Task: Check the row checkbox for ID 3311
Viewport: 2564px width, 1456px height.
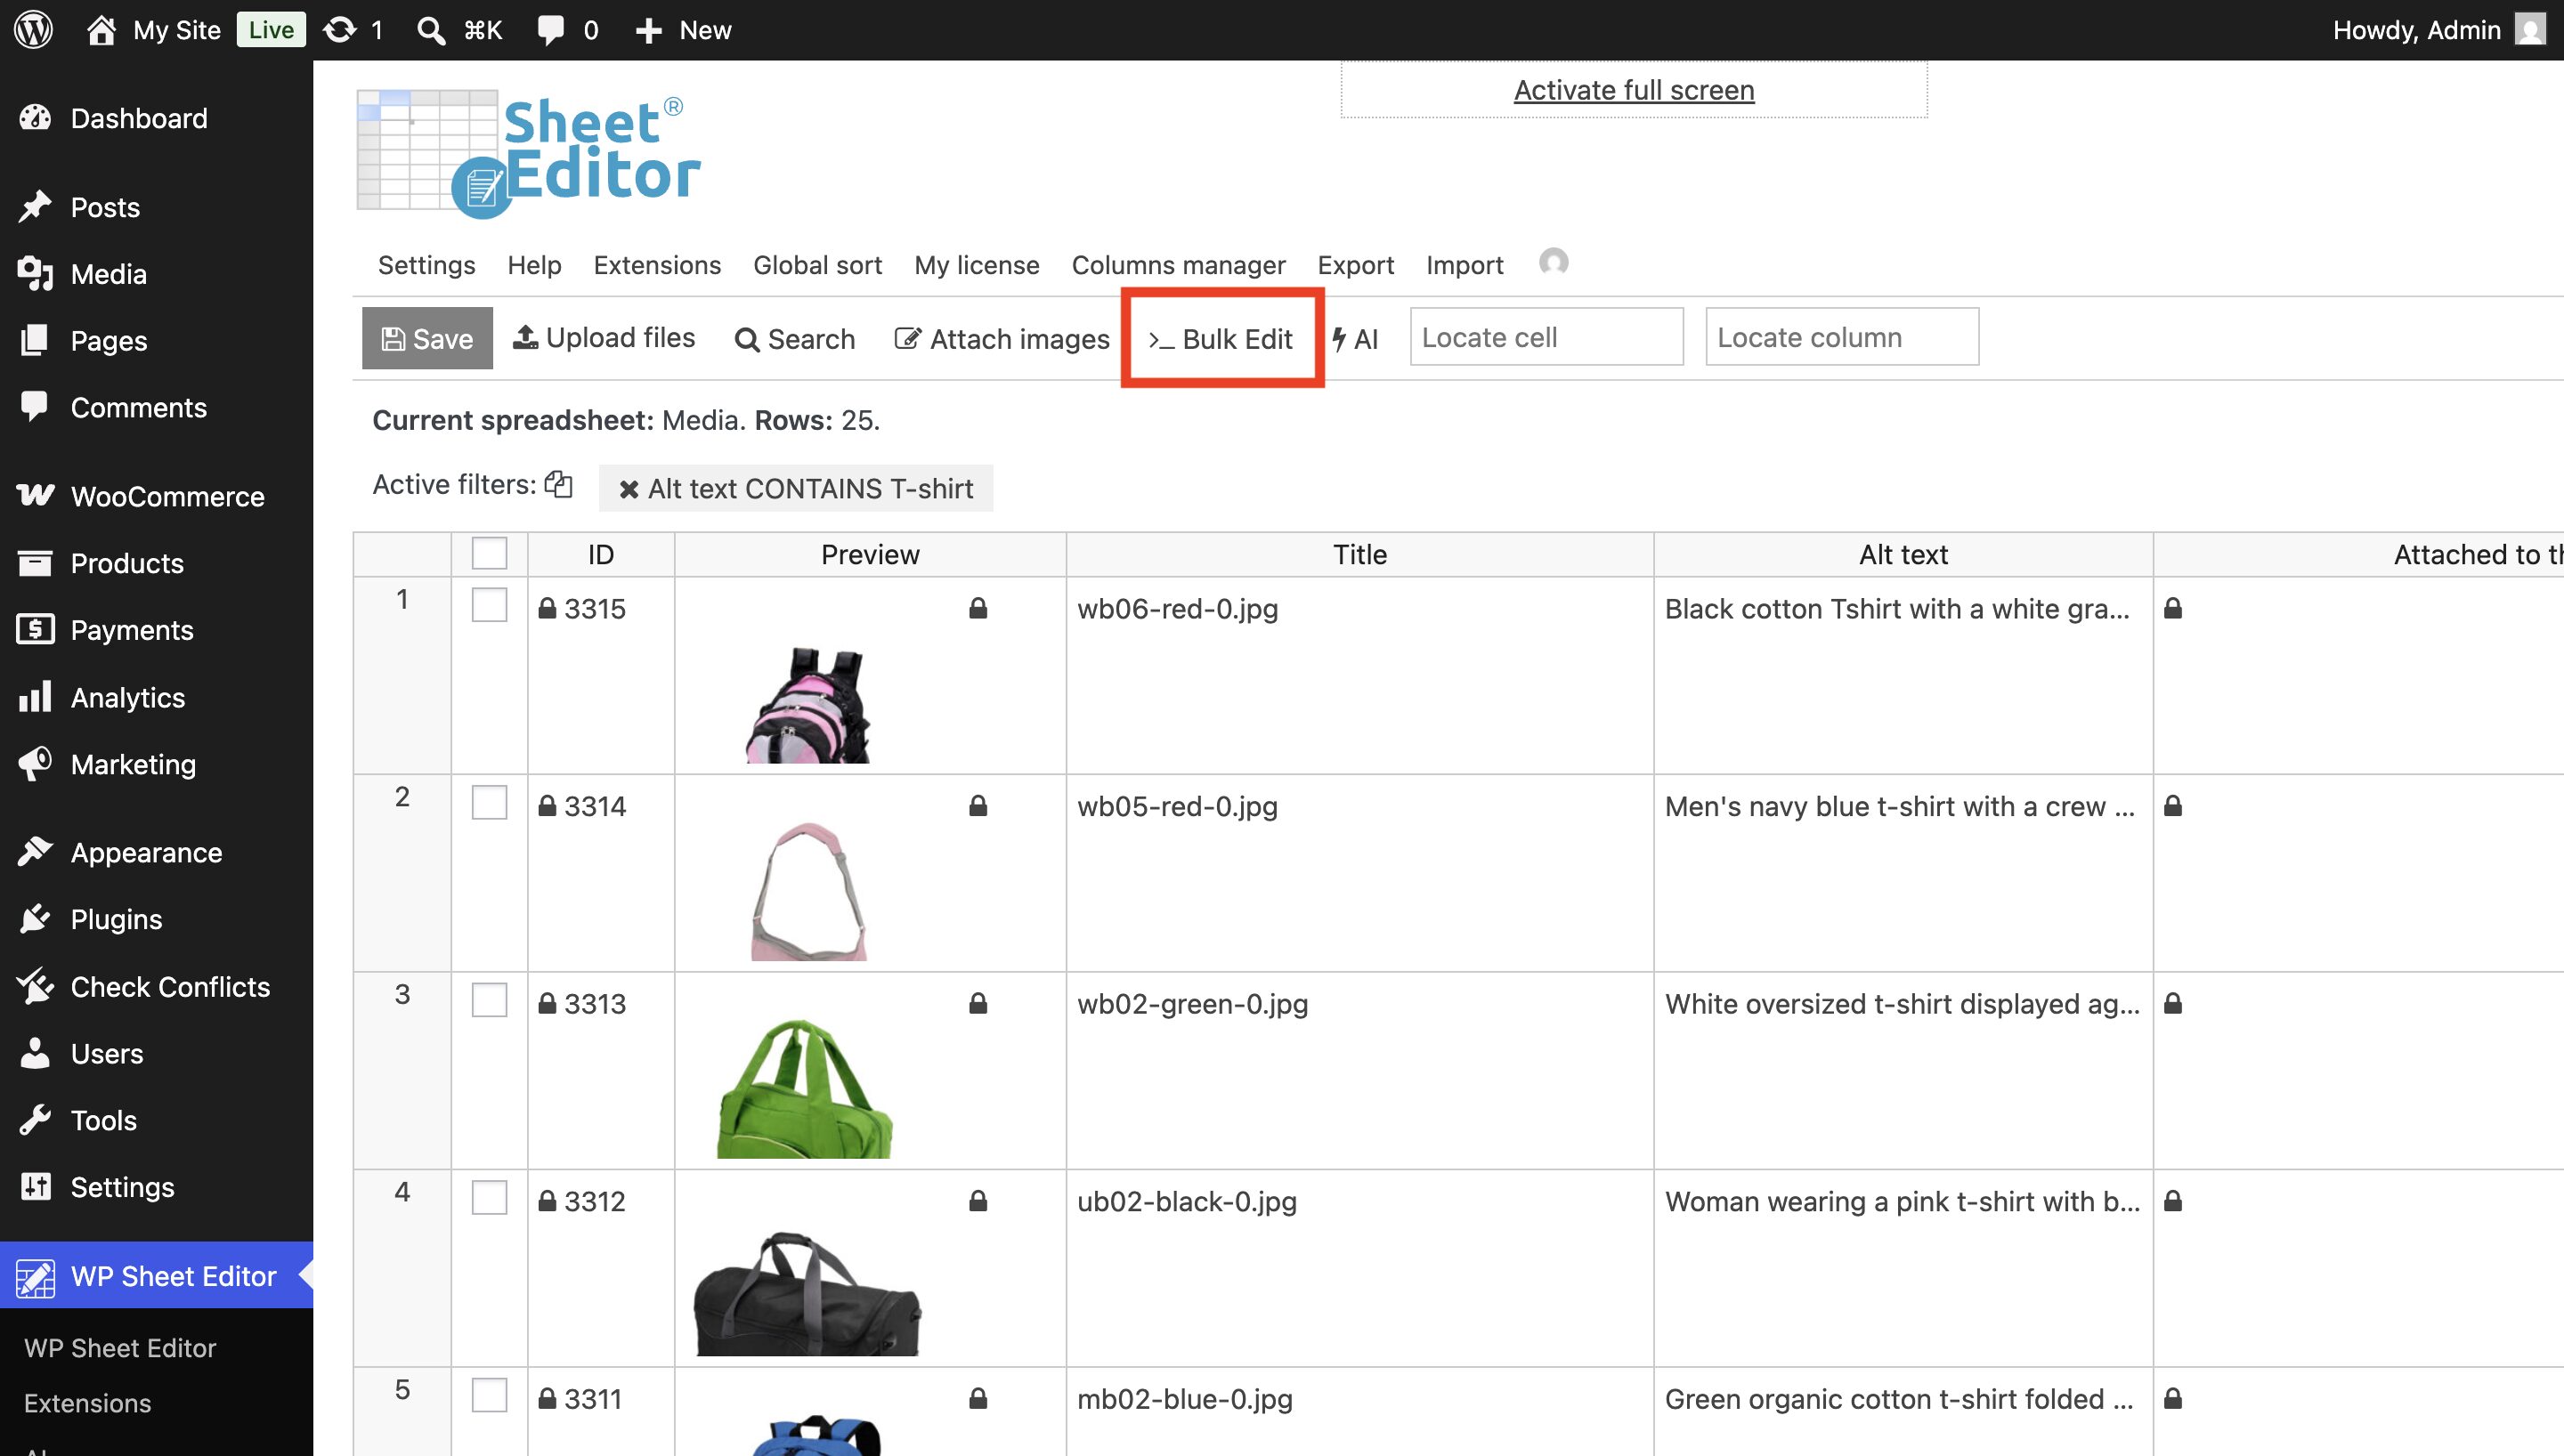Action: coord(489,1395)
